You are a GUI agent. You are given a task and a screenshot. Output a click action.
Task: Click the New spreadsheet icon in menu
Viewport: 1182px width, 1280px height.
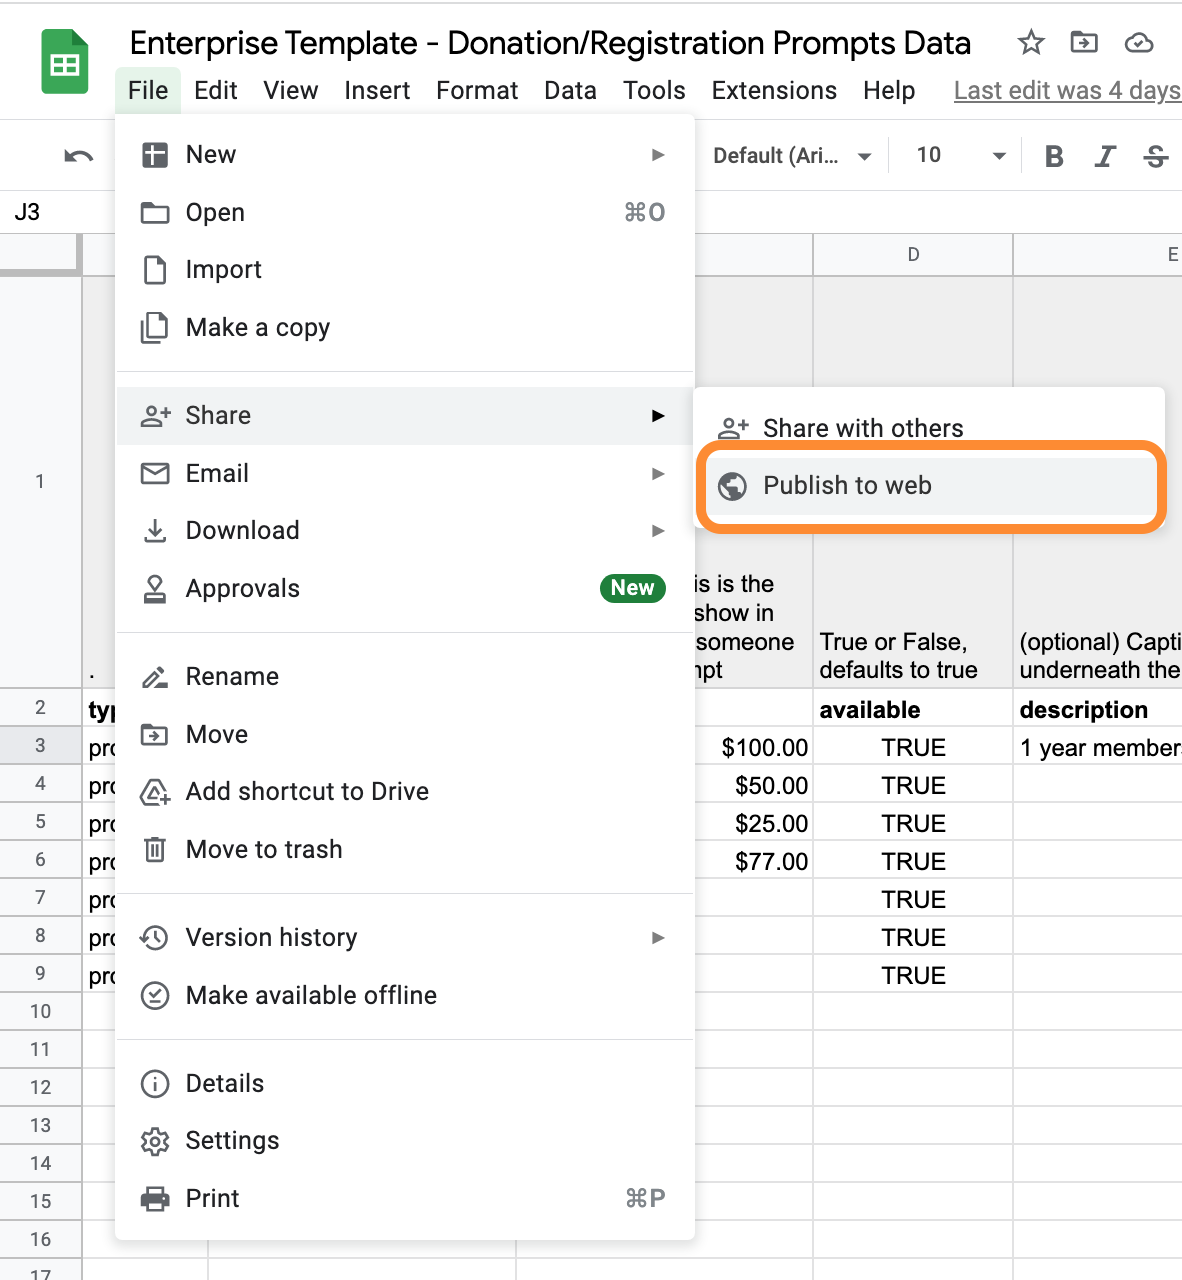tap(155, 155)
